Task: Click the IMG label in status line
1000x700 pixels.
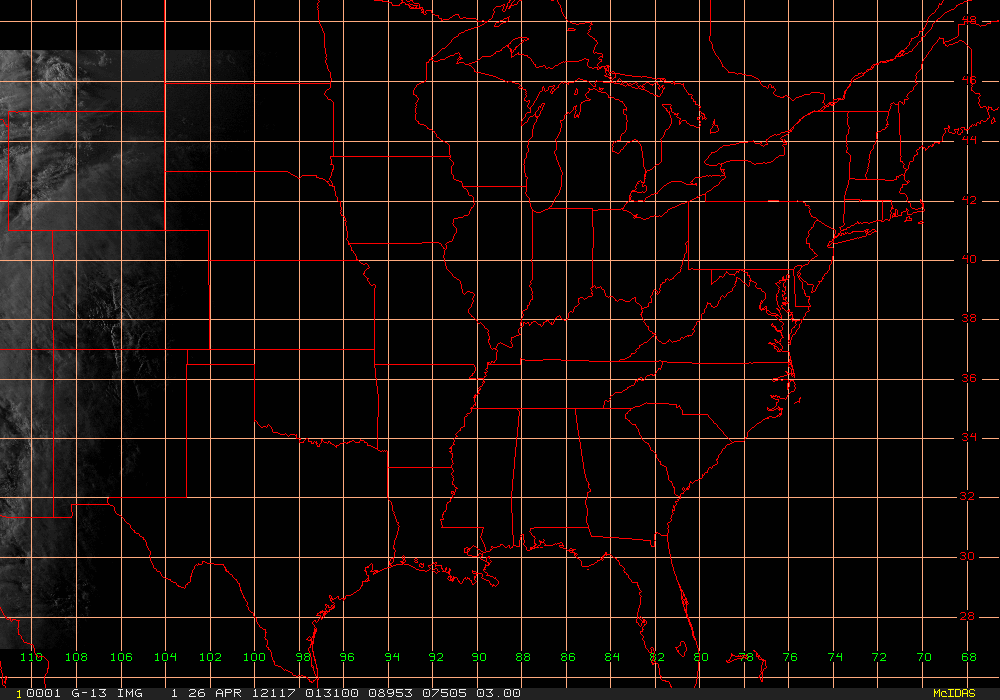Action: [x=130, y=693]
